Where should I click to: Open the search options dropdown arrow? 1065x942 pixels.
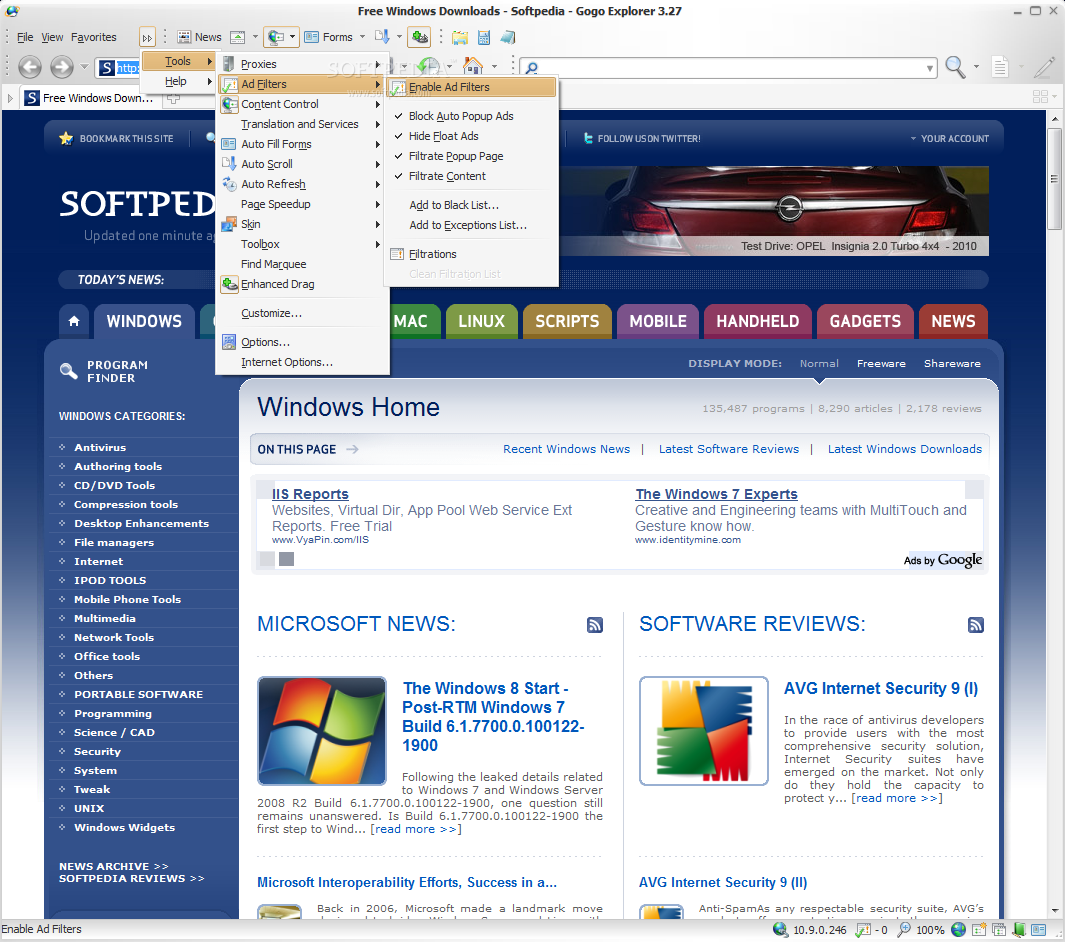(x=976, y=67)
